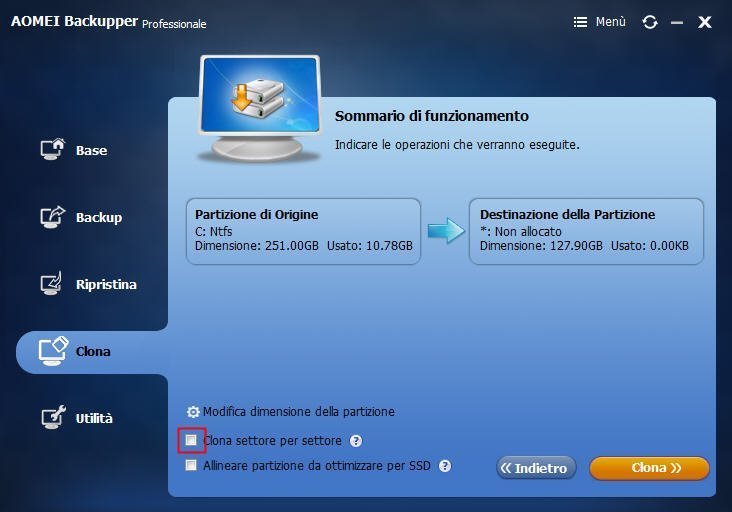Screen dimensions: 732x512
Task: Open the Menù list icon
Action: [580, 22]
